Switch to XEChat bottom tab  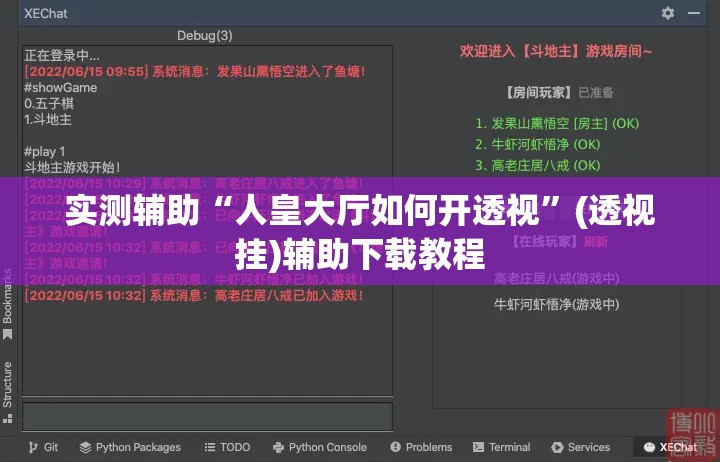click(x=669, y=447)
